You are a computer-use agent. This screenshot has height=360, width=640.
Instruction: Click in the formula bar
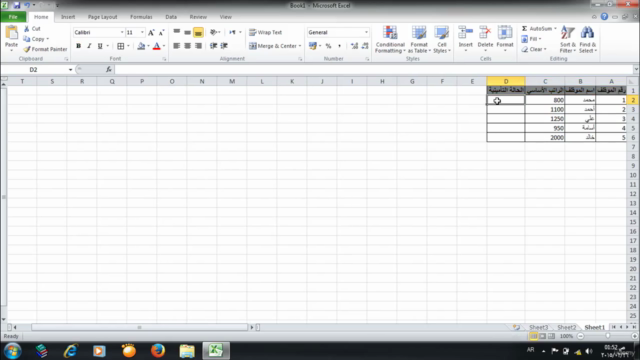pos(373,70)
